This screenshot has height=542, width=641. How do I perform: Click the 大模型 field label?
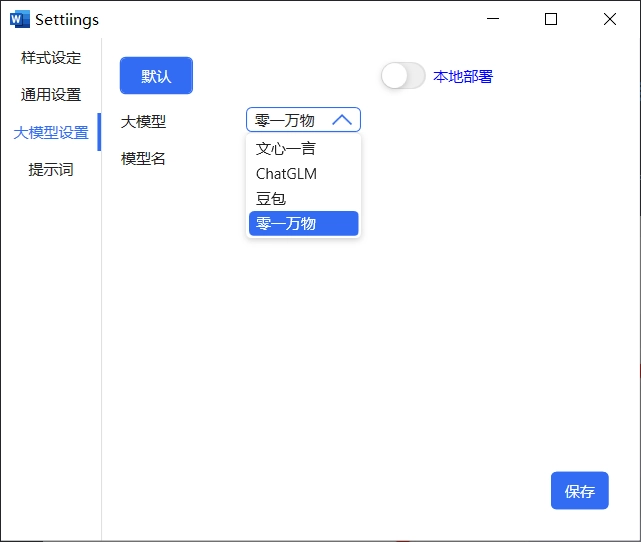pos(143,121)
